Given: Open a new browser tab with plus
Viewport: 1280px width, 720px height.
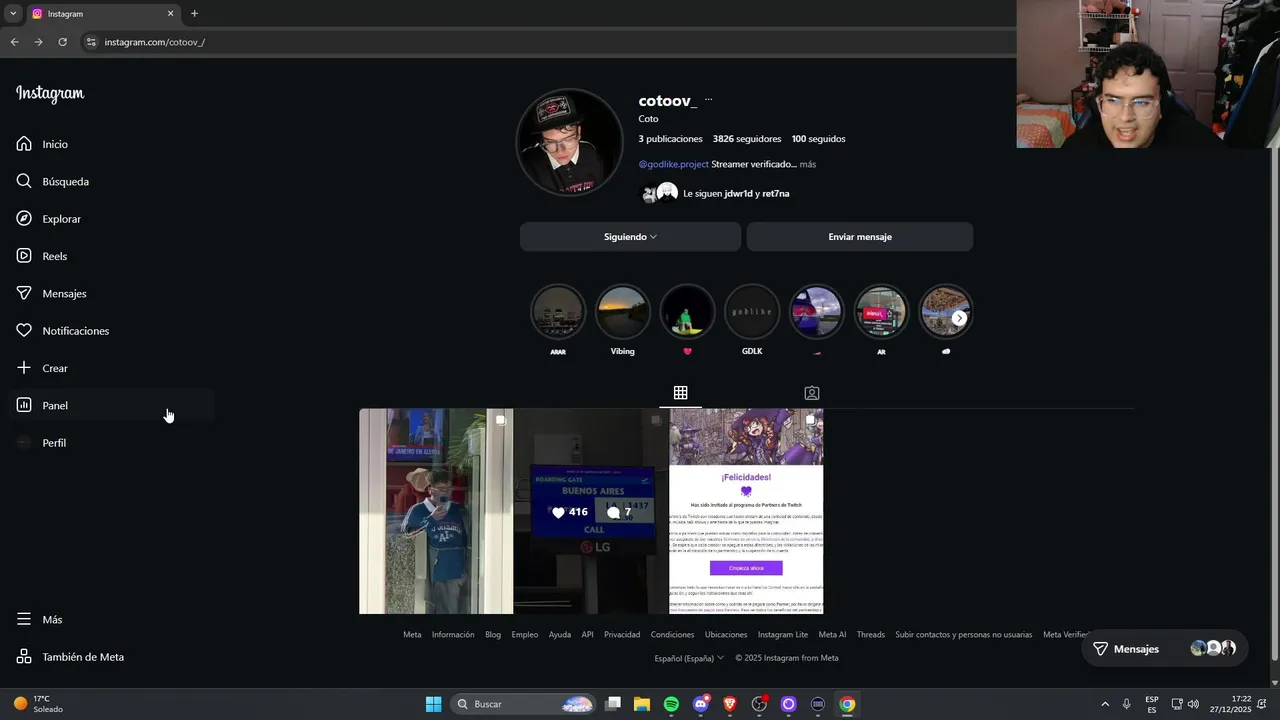Looking at the screenshot, I should tap(194, 13).
